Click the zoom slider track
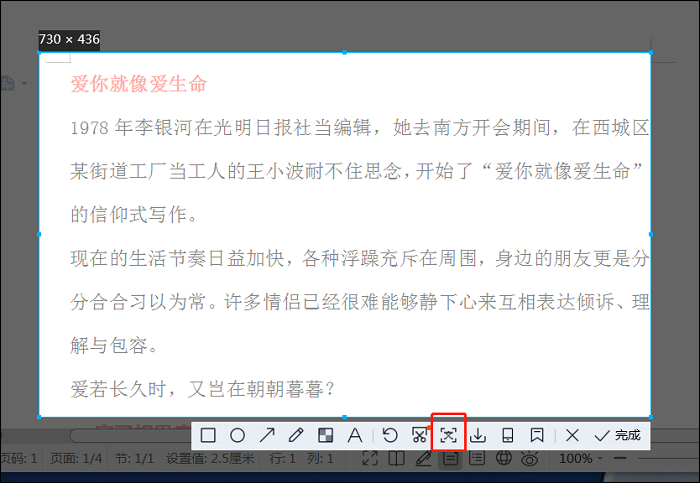The image size is (700, 483). [x=668, y=458]
